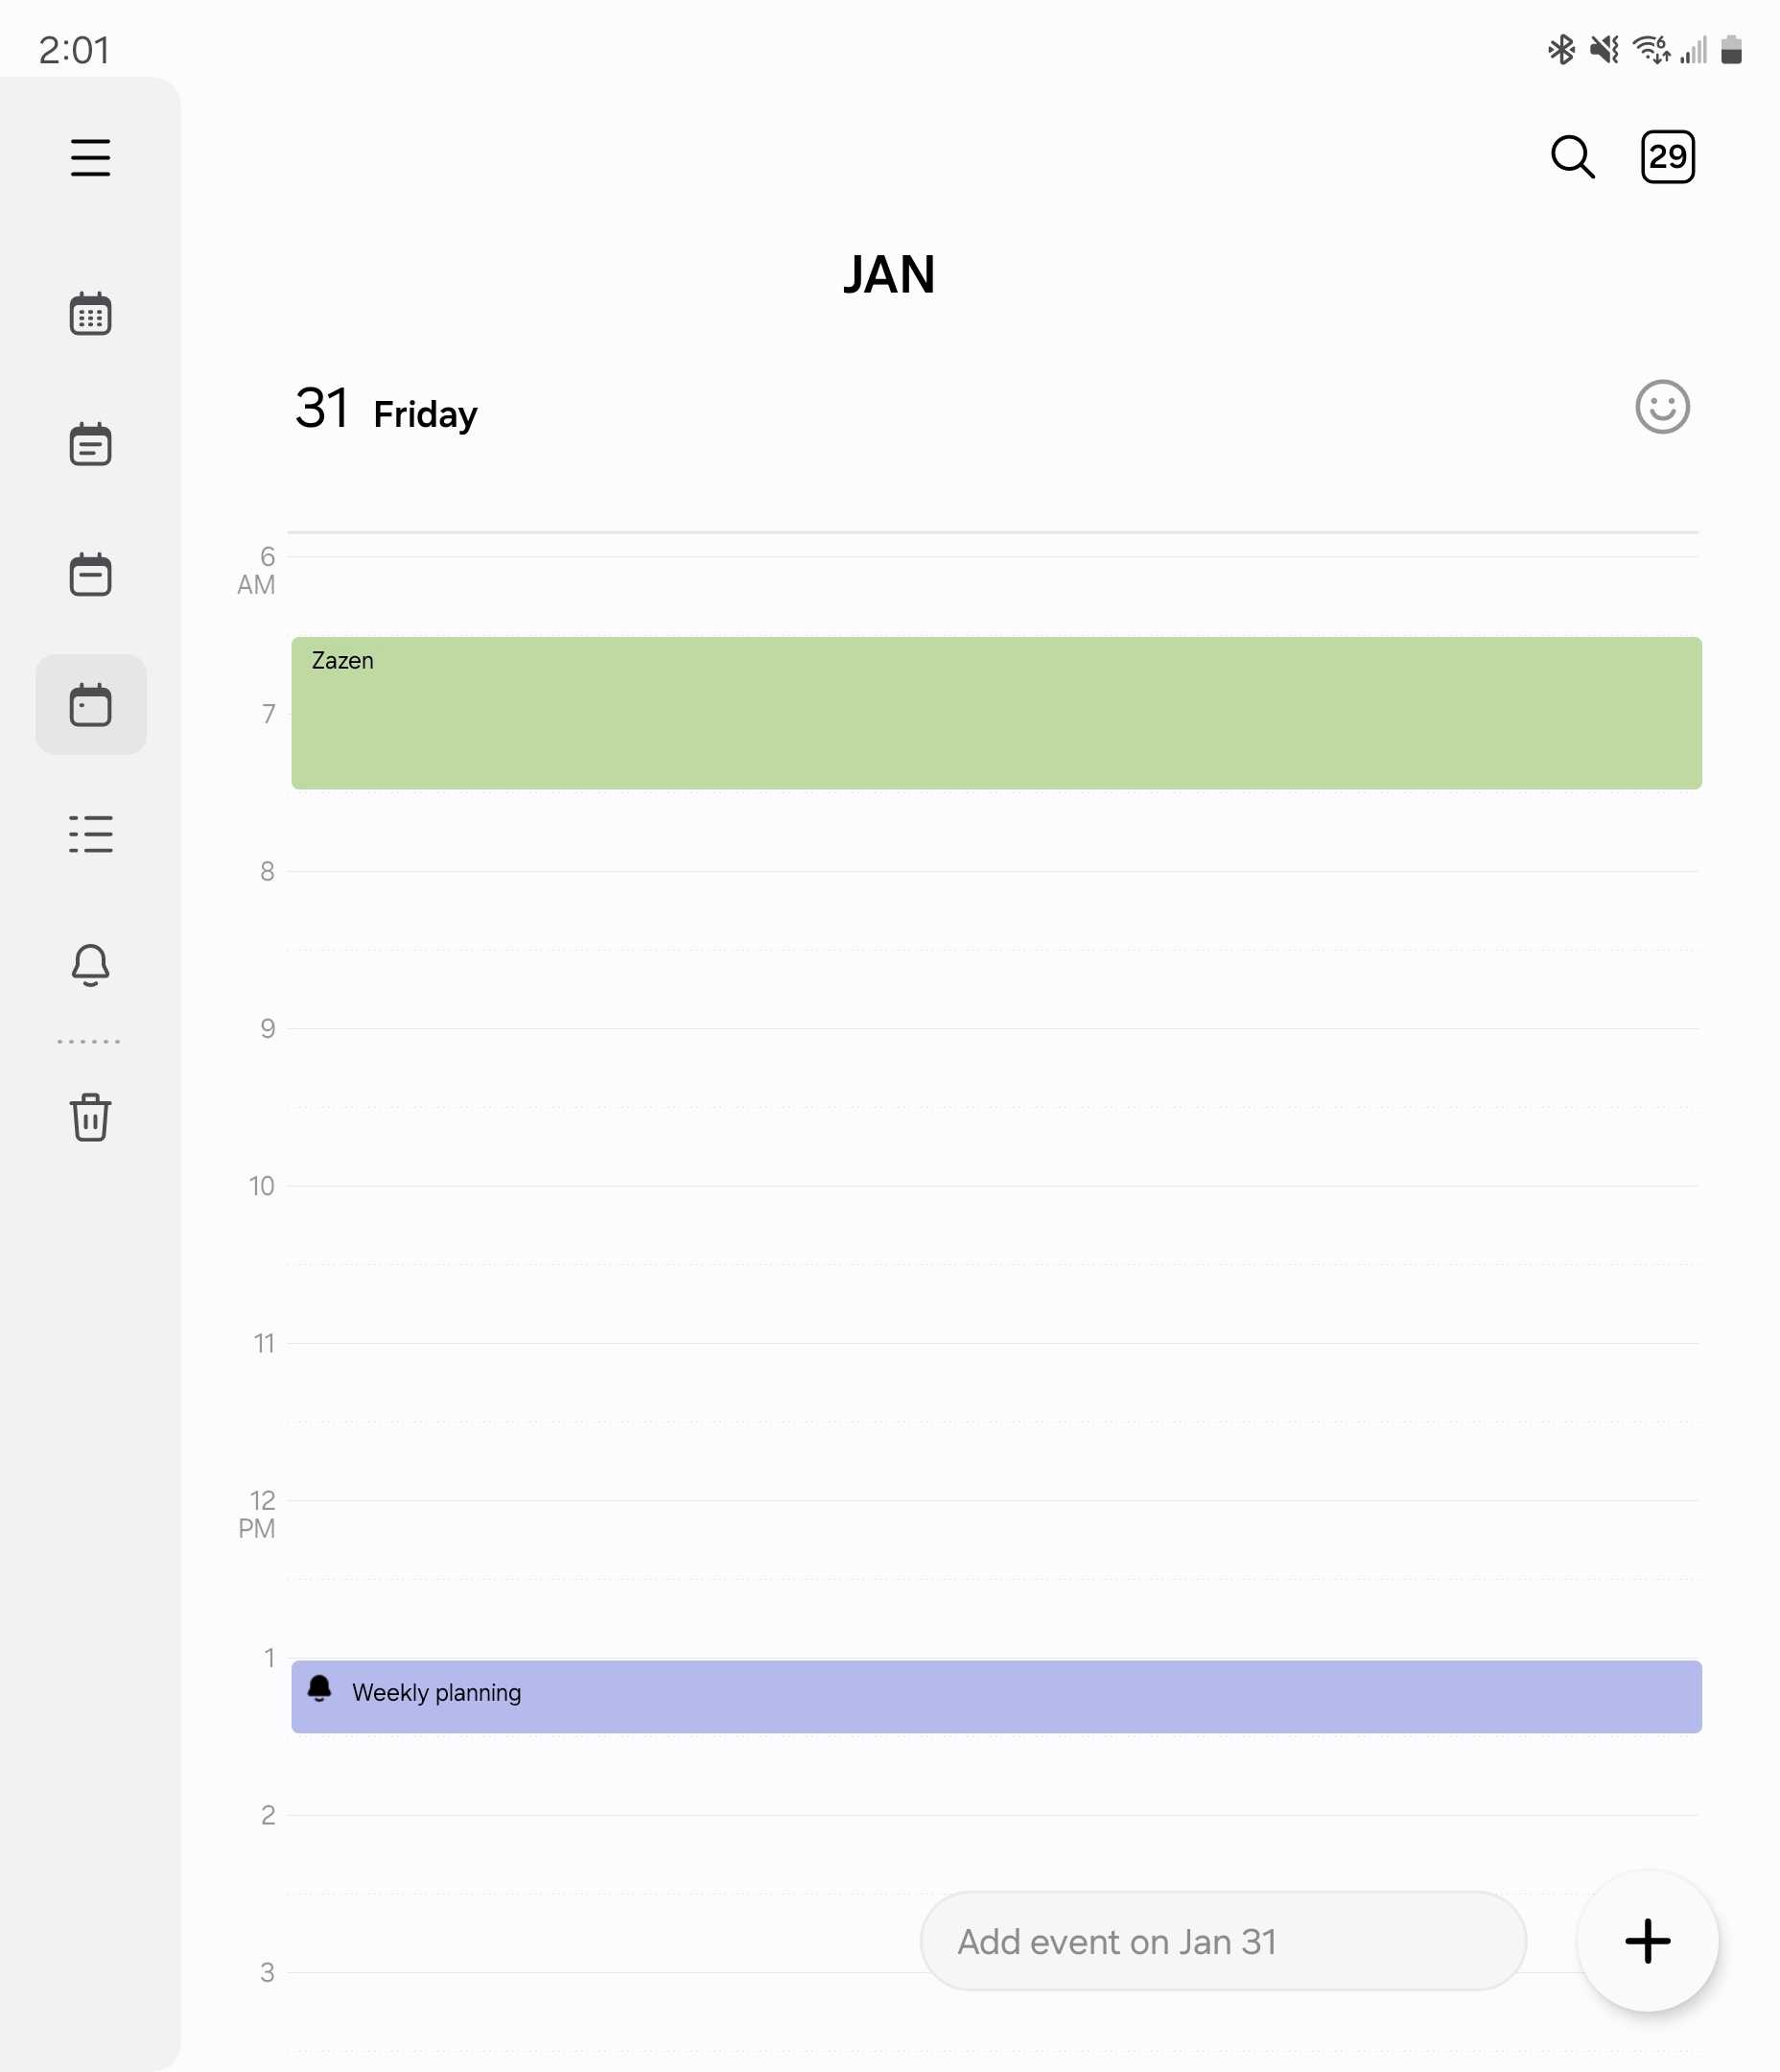Tap the search magnifier icon
1780x2072 pixels.
coord(1572,157)
